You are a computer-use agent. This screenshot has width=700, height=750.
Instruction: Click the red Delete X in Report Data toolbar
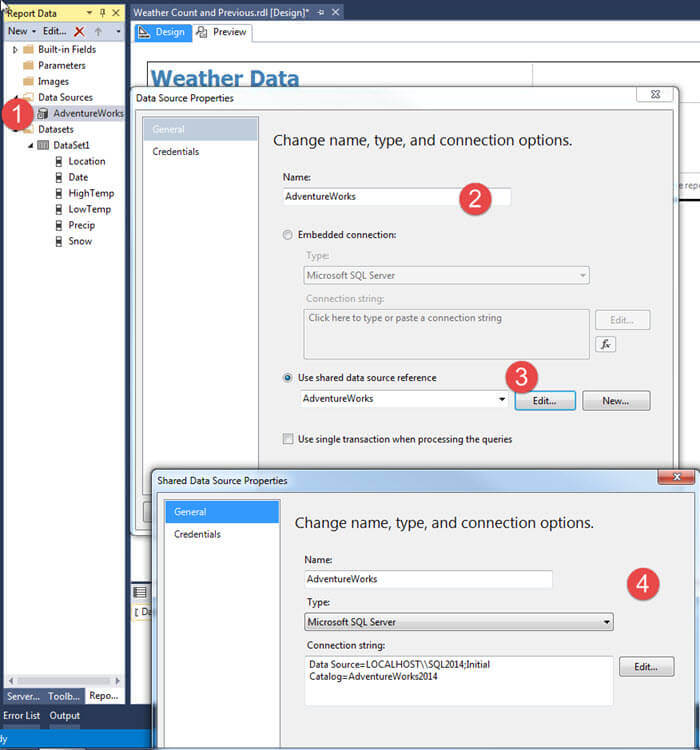pos(79,32)
